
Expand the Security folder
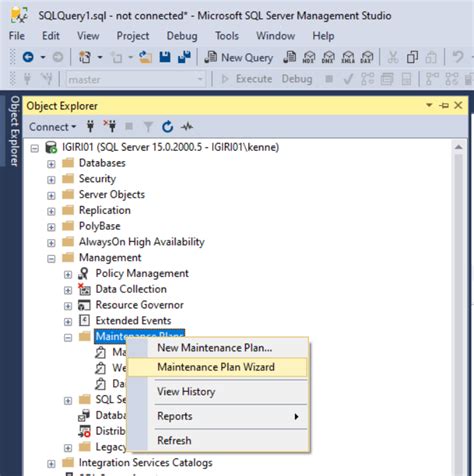[x=51, y=180]
